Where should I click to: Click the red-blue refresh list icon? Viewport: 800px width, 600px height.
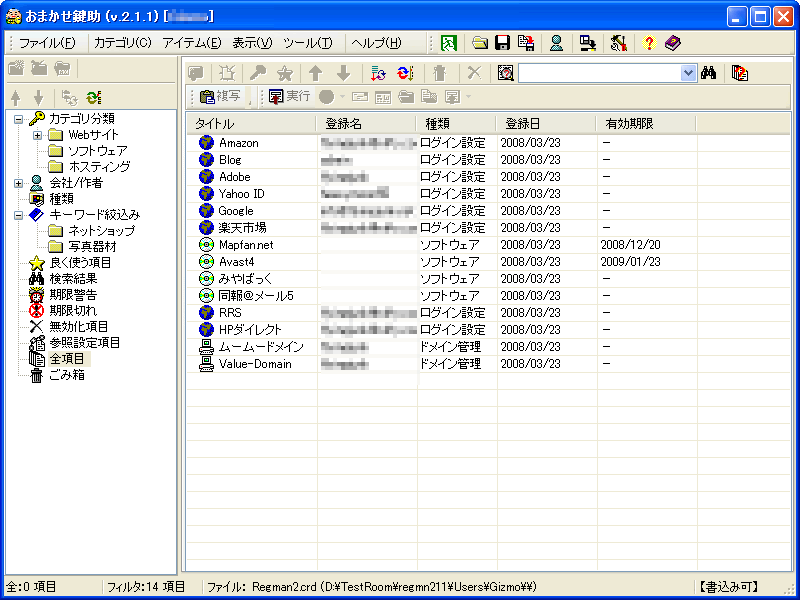point(405,73)
